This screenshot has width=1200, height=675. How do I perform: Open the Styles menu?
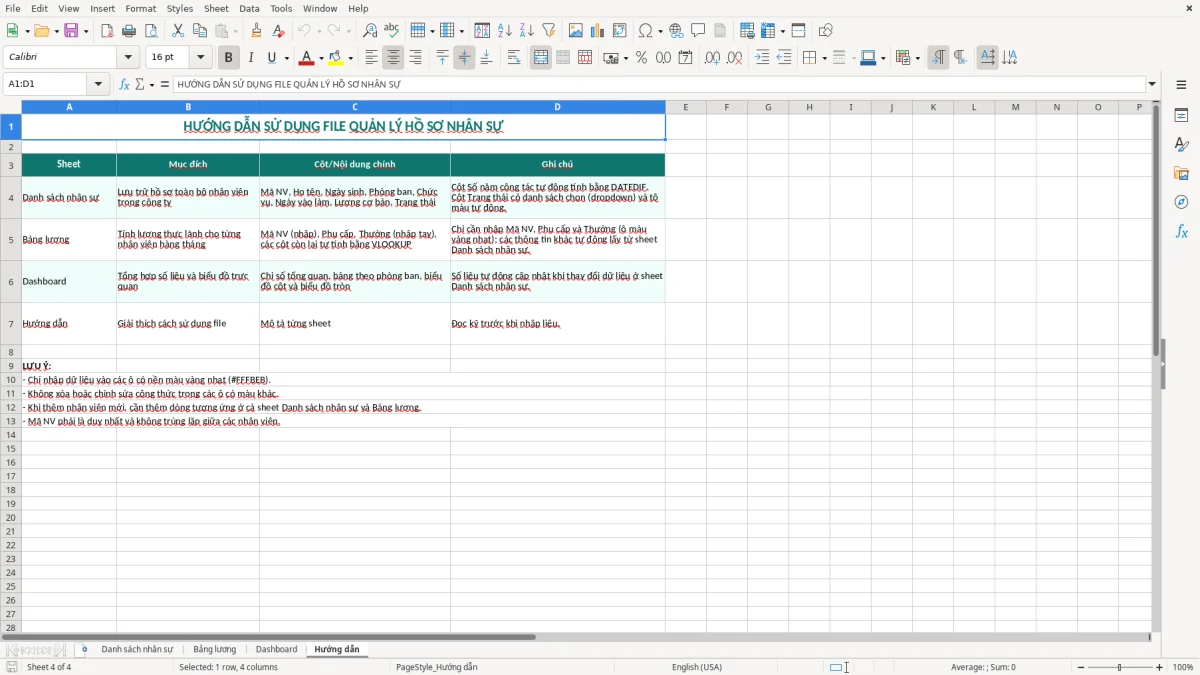[180, 8]
